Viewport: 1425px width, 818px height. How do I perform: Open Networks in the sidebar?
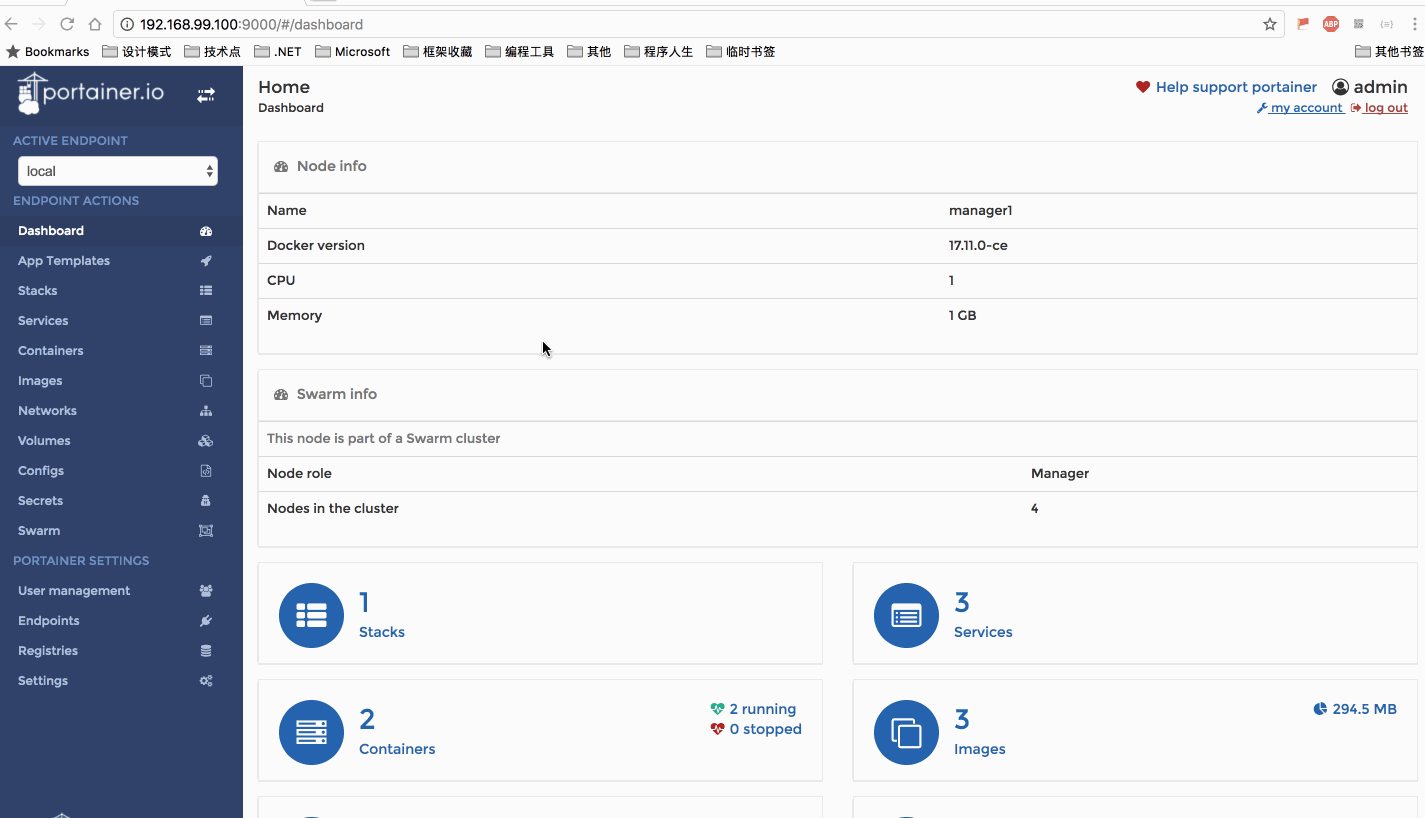[121, 411]
